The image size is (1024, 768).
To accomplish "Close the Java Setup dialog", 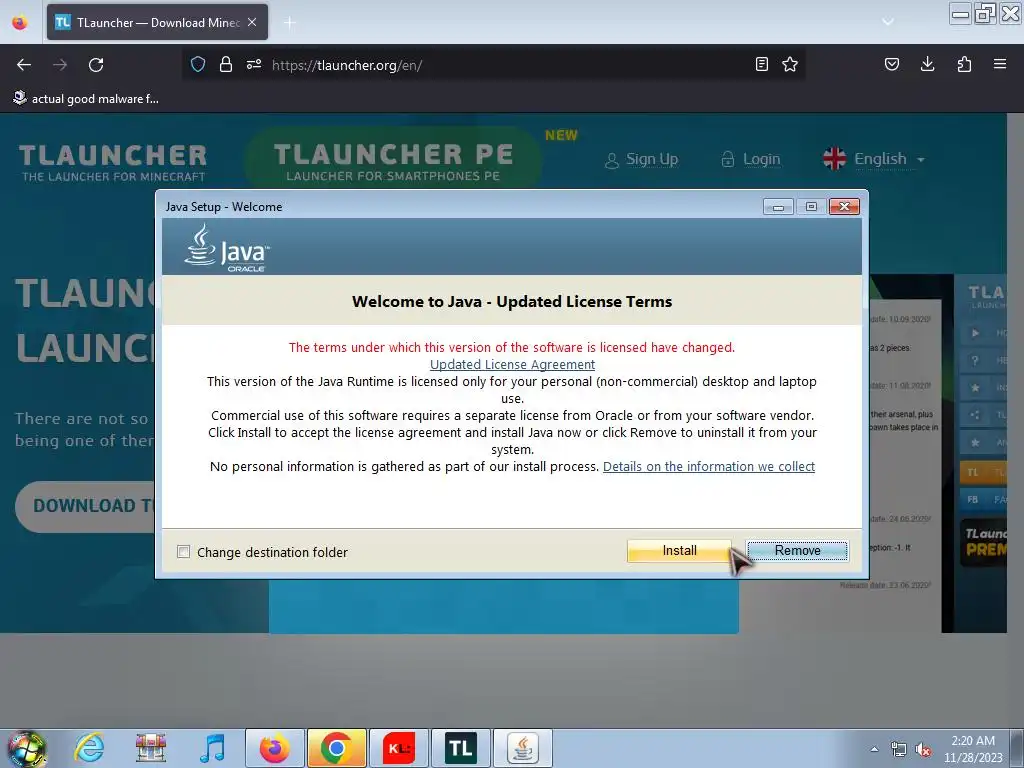I will click(844, 206).
